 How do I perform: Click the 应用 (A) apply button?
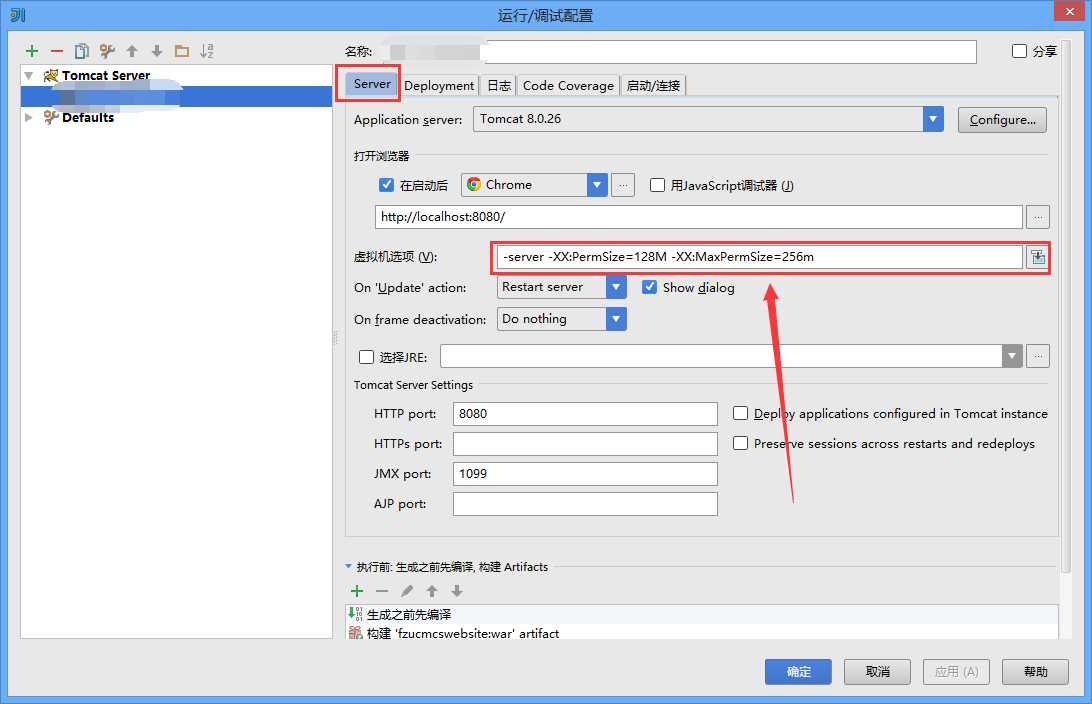pyautogui.click(x=956, y=671)
